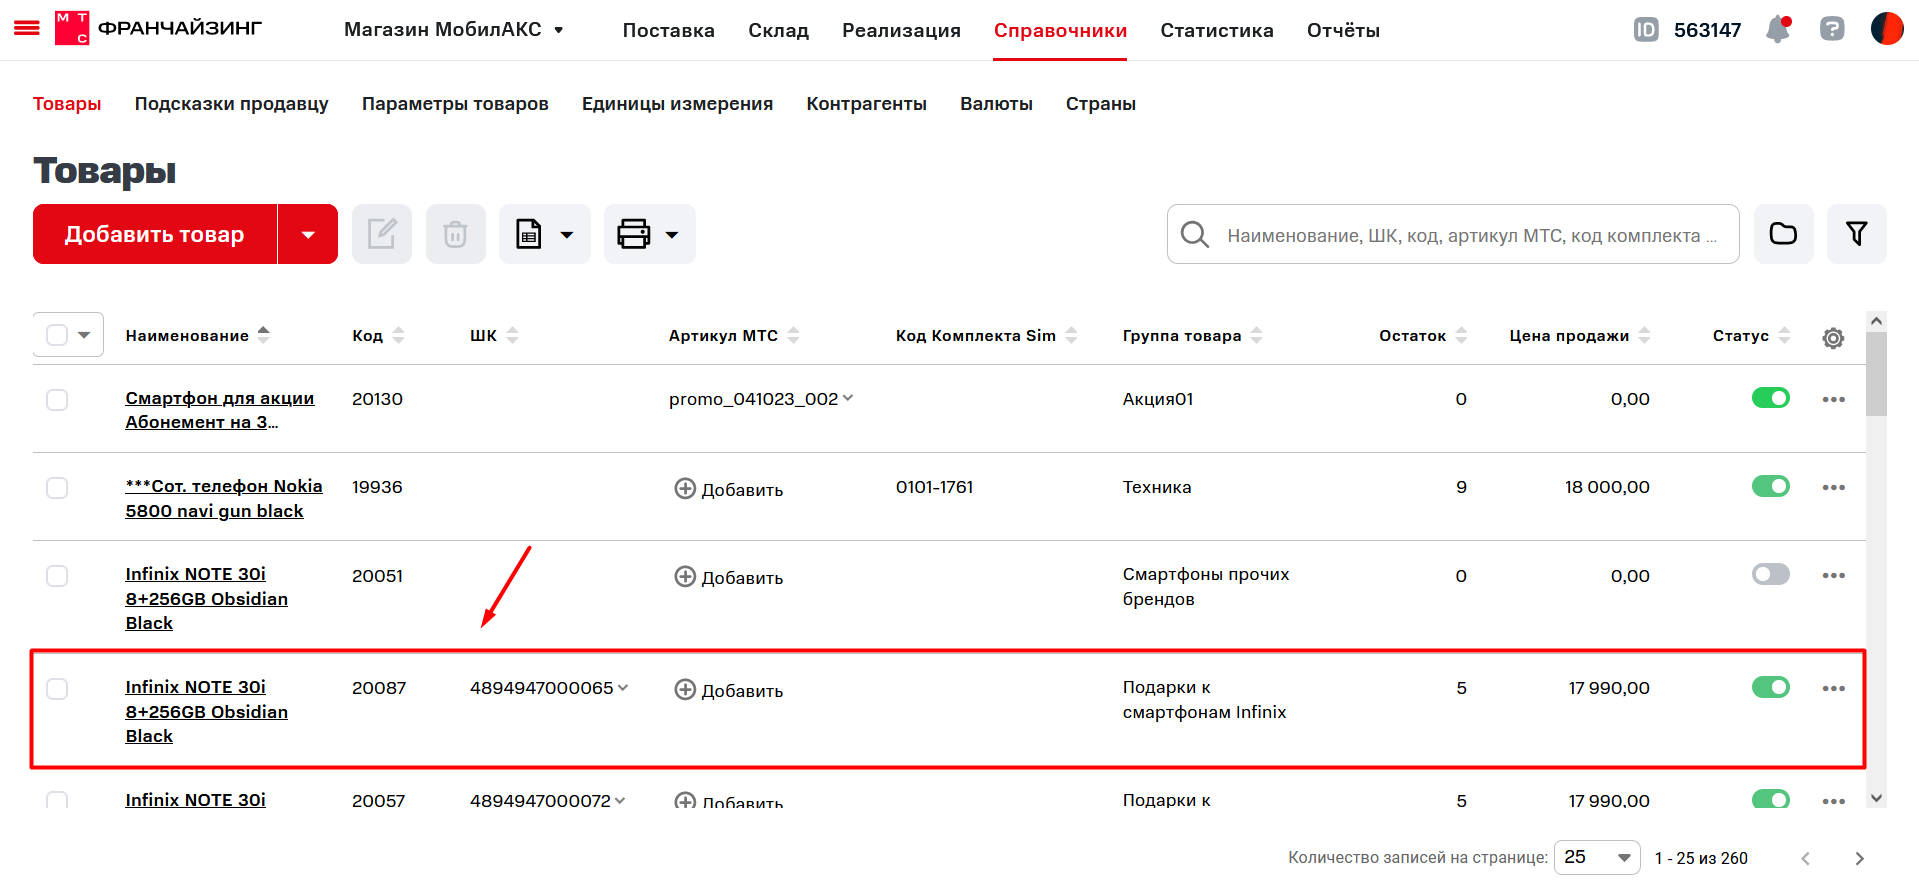The height and width of the screenshot is (886, 1919).
Task: Click the delete trash can icon
Action: click(456, 234)
